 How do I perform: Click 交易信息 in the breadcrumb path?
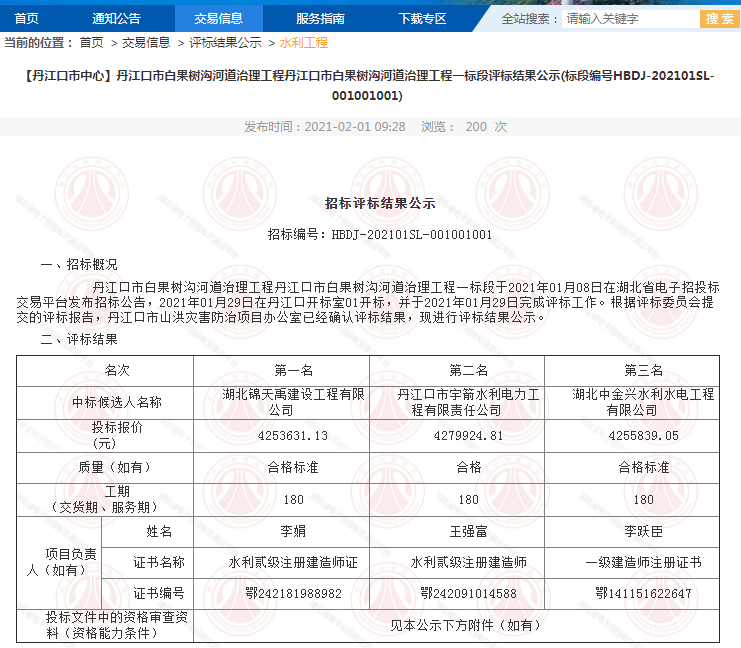(x=146, y=43)
